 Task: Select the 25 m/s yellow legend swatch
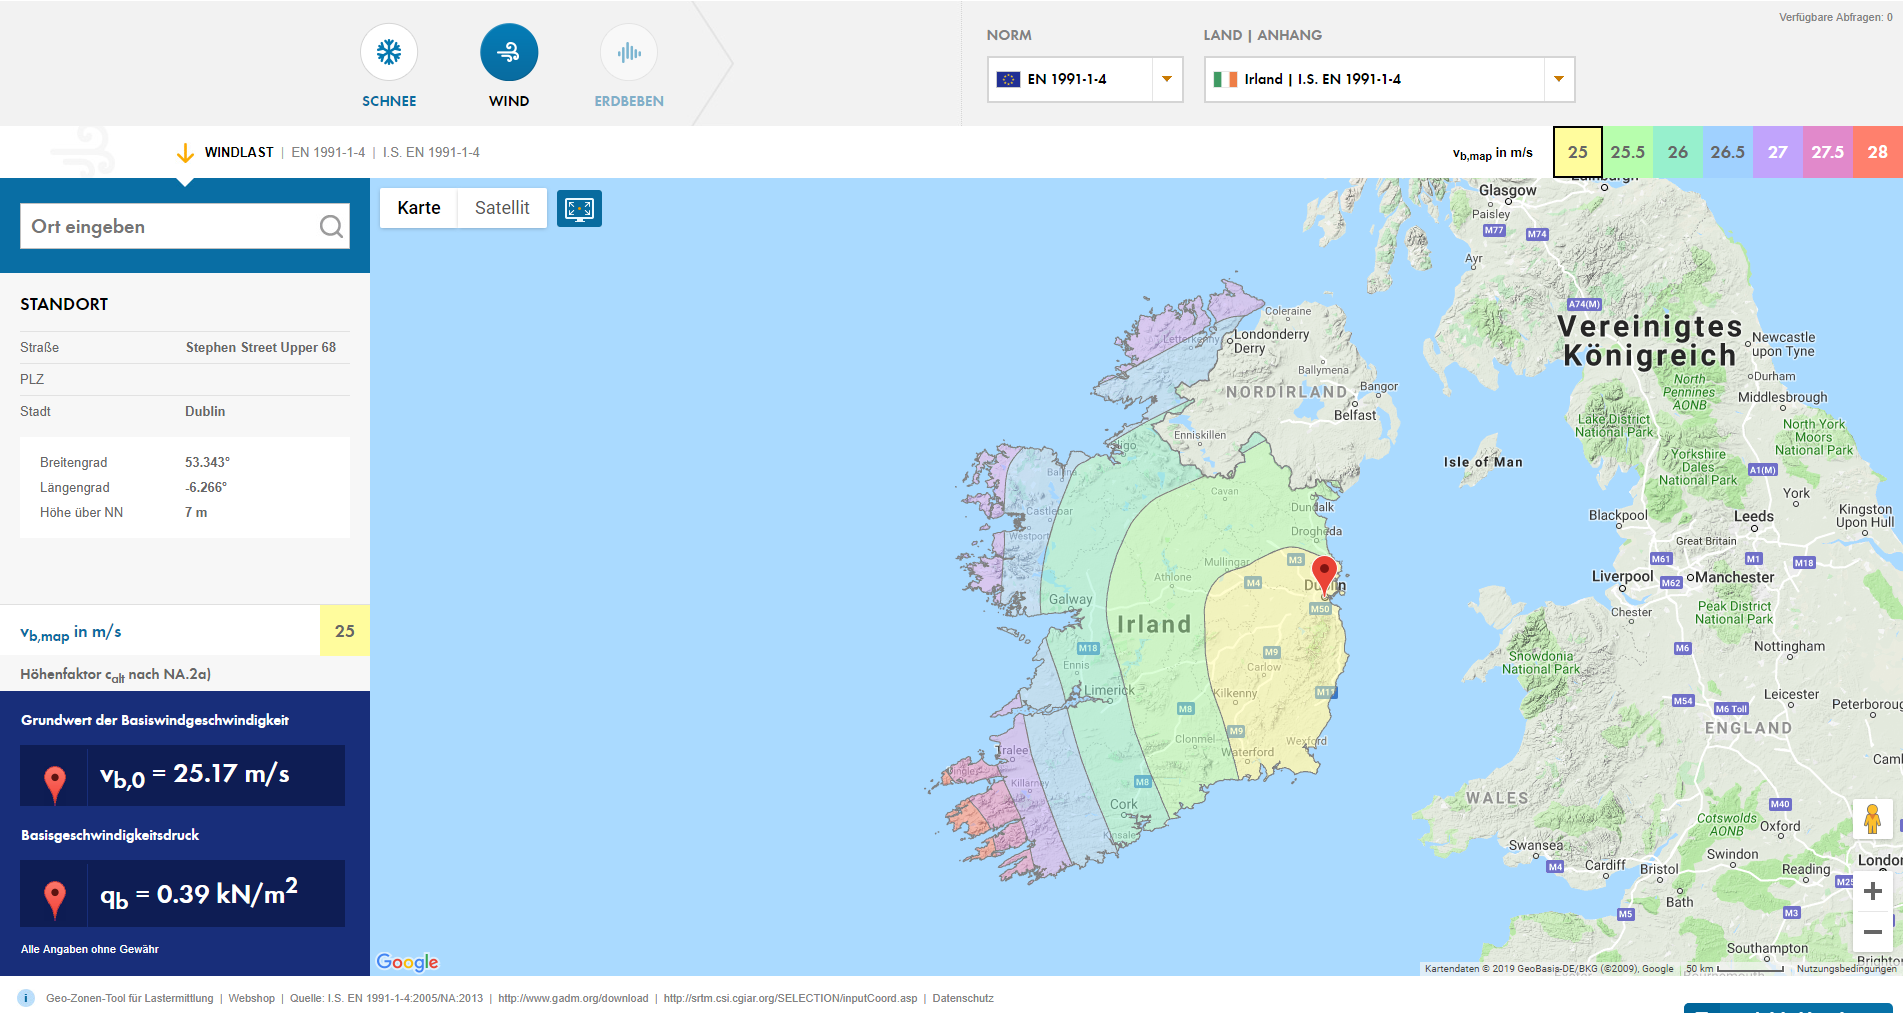click(1577, 152)
